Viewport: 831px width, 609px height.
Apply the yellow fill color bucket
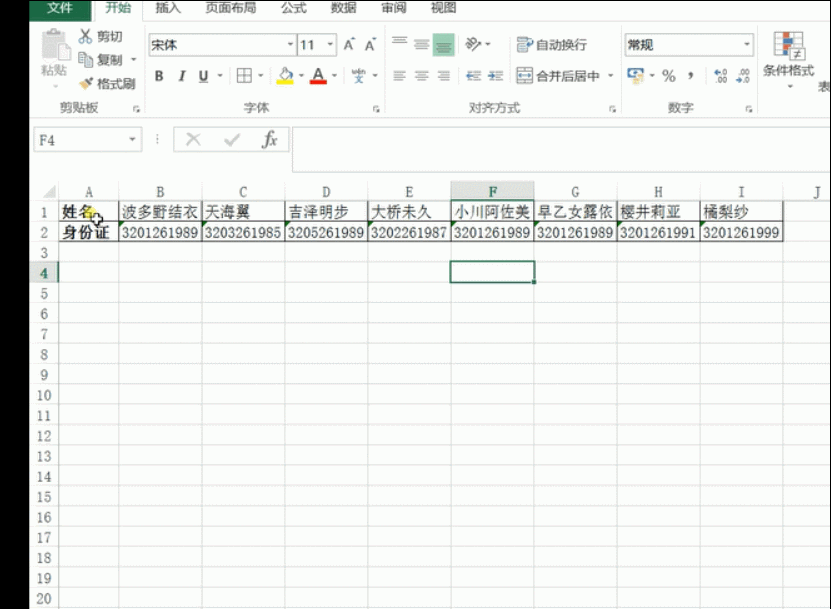click(285, 76)
